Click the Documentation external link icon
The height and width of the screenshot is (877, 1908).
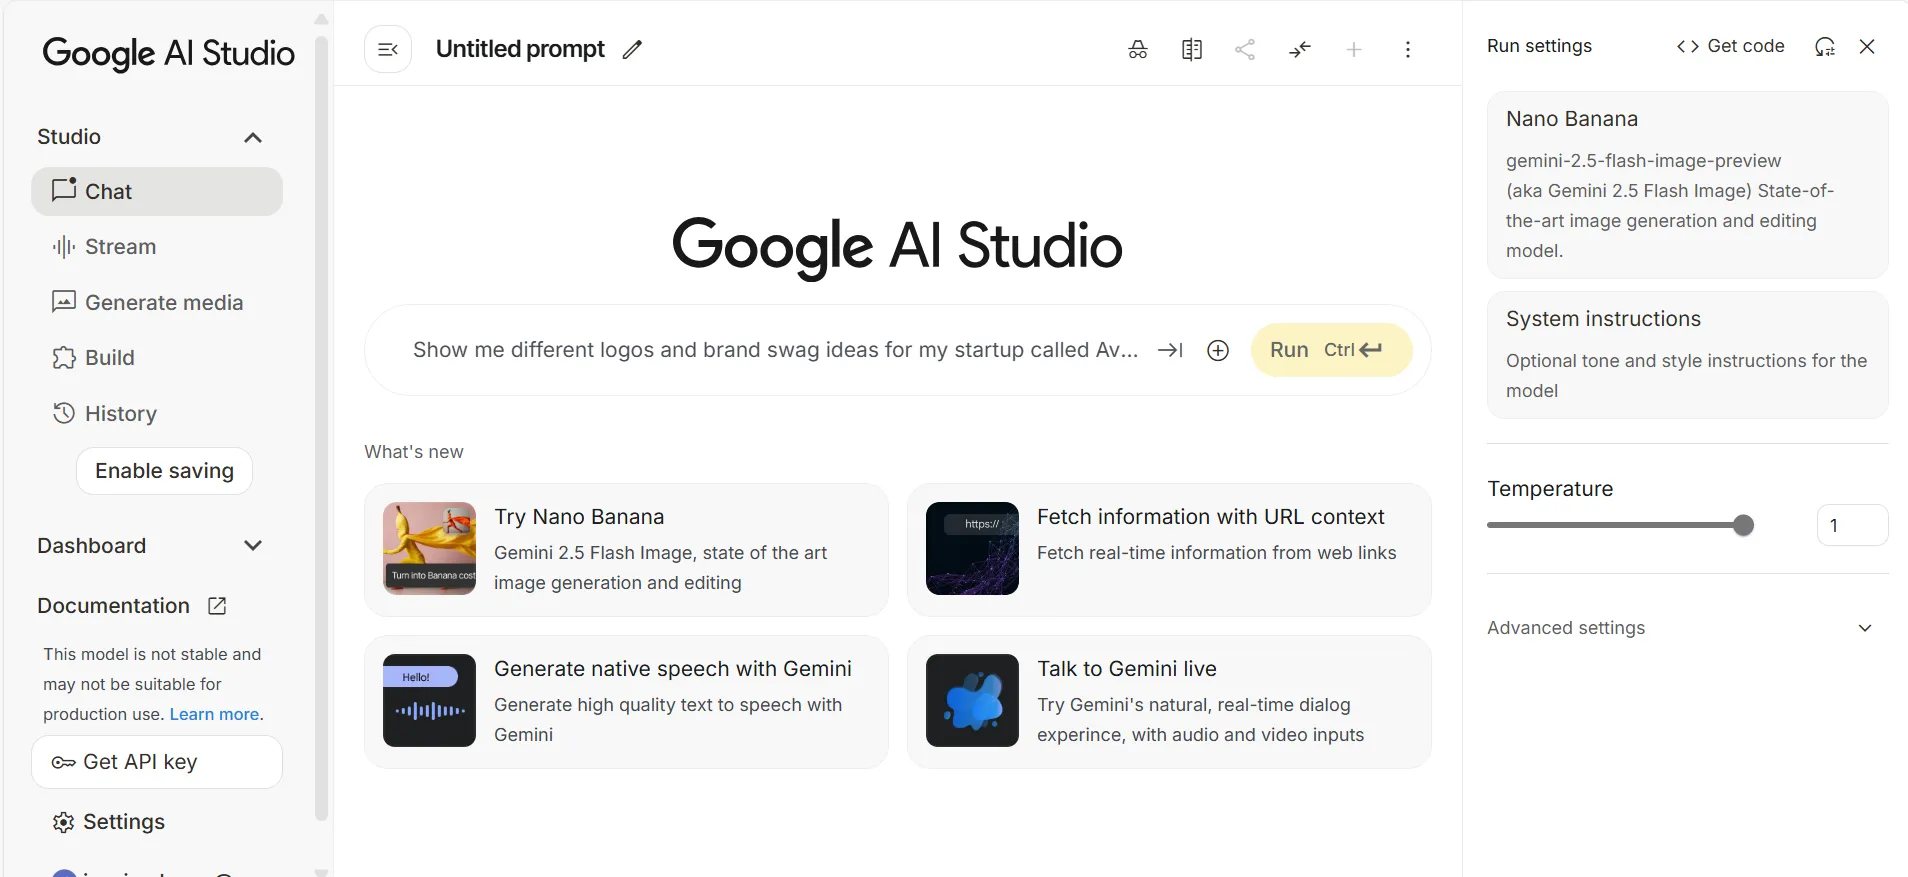[217, 606]
